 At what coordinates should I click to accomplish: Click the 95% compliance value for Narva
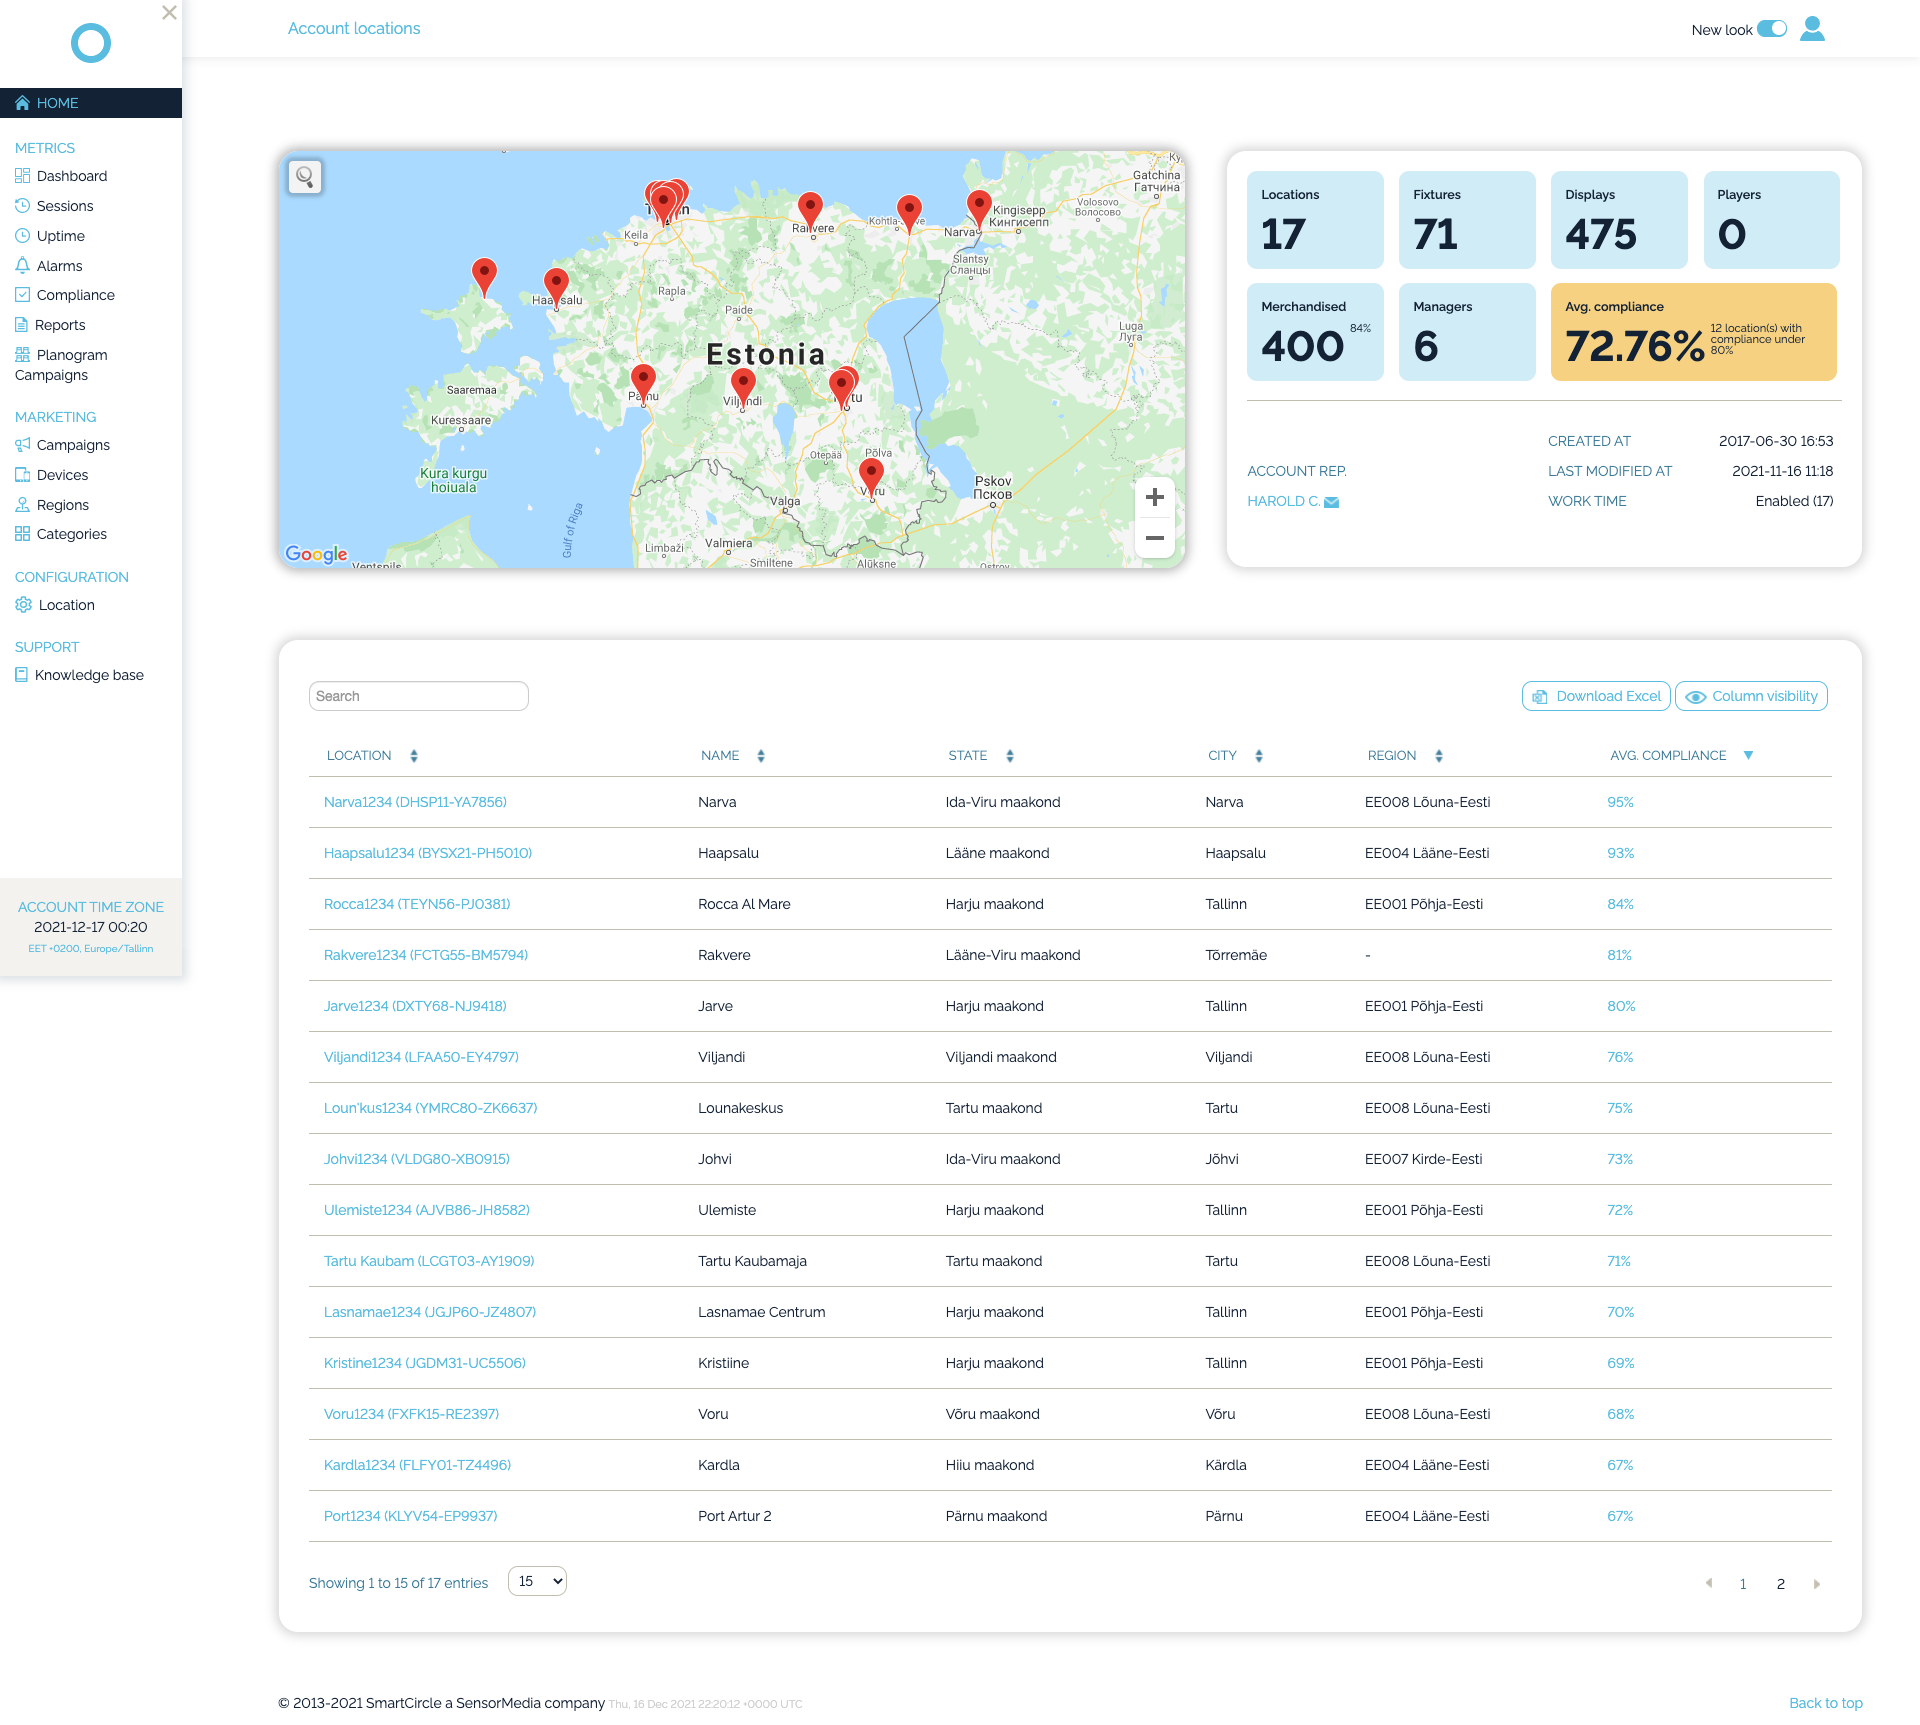pyautogui.click(x=1620, y=802)
